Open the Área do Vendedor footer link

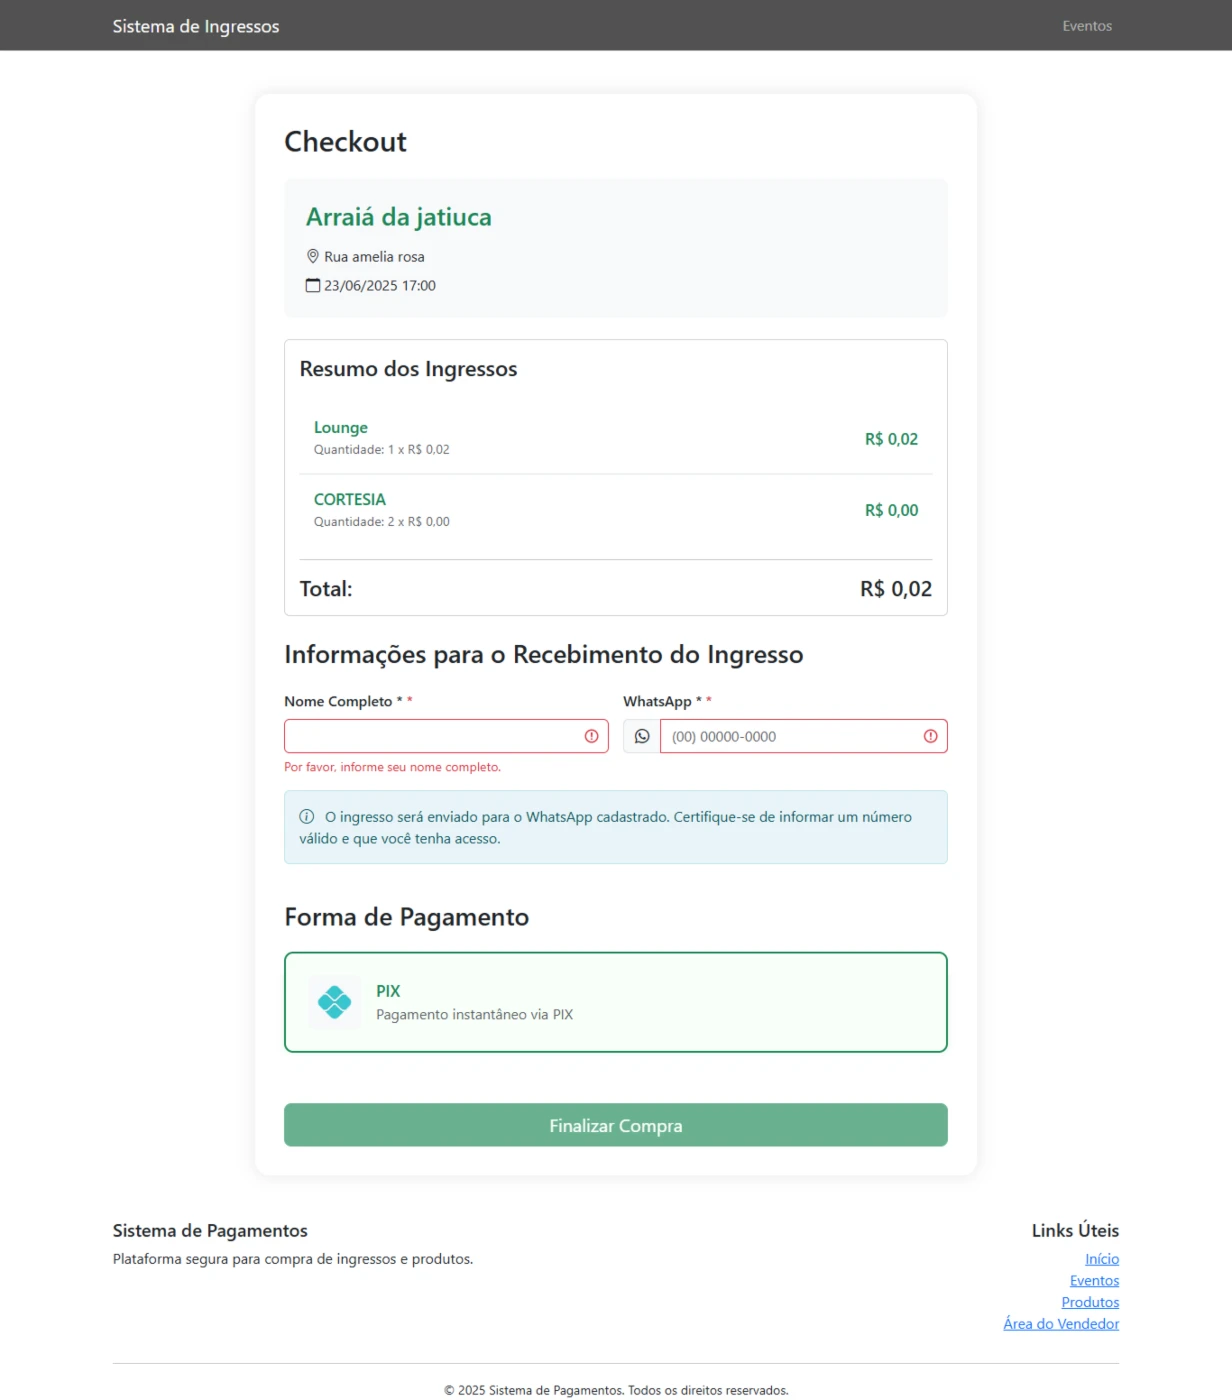coord(1061,1324)
